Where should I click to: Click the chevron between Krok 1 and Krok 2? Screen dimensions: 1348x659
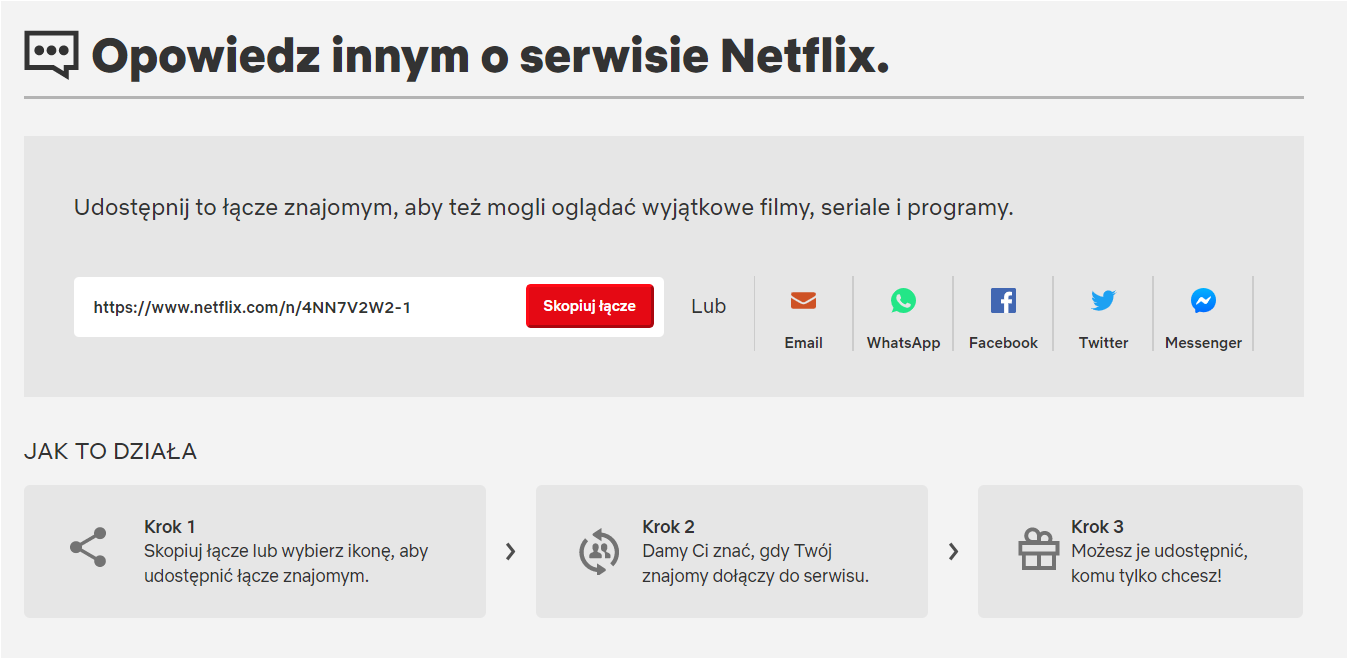[511, 551]
